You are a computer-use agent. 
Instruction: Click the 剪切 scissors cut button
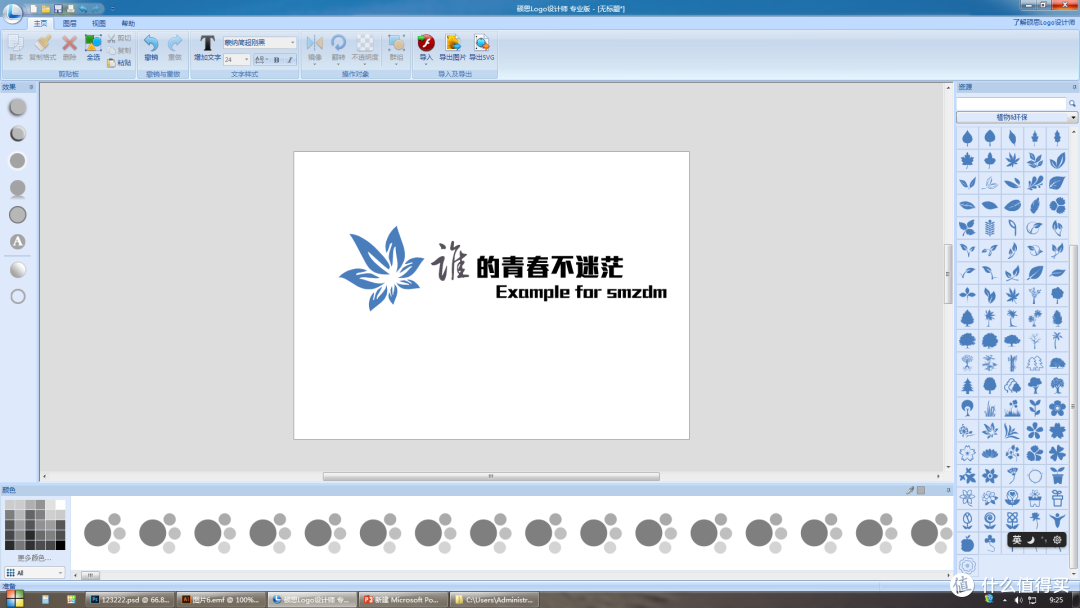click(119, 39)
